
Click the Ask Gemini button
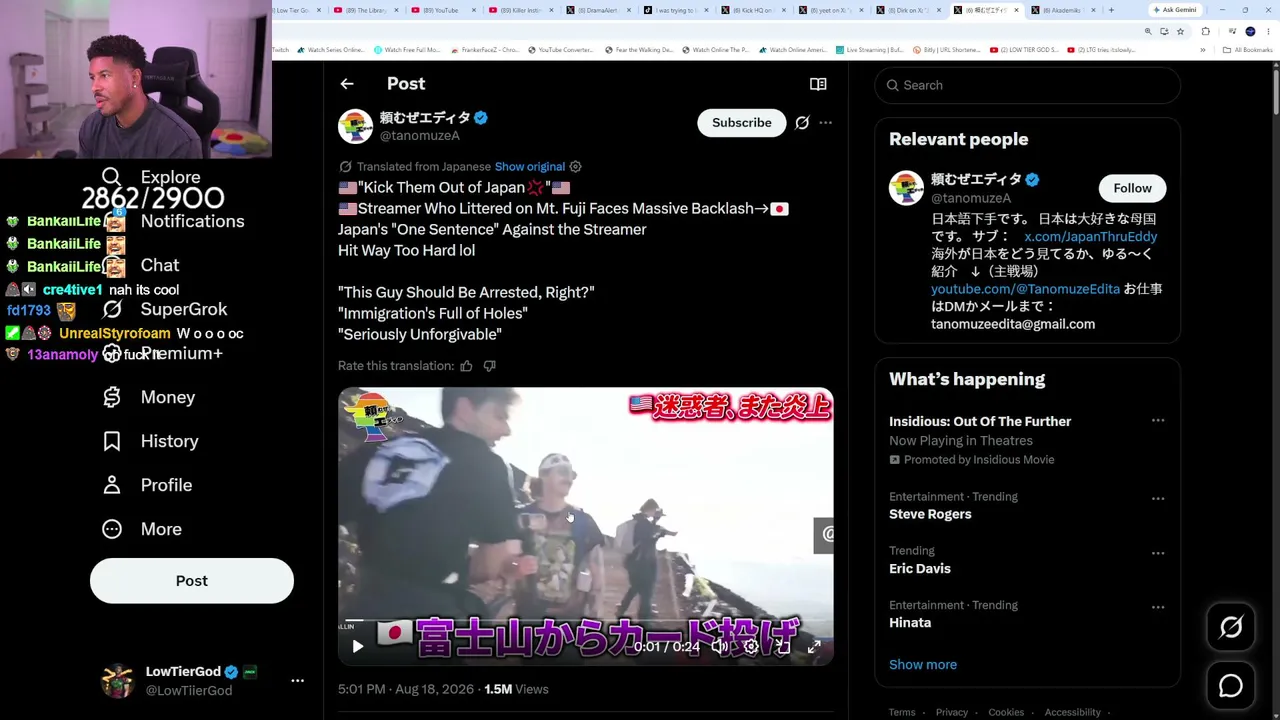(1175, 10)
